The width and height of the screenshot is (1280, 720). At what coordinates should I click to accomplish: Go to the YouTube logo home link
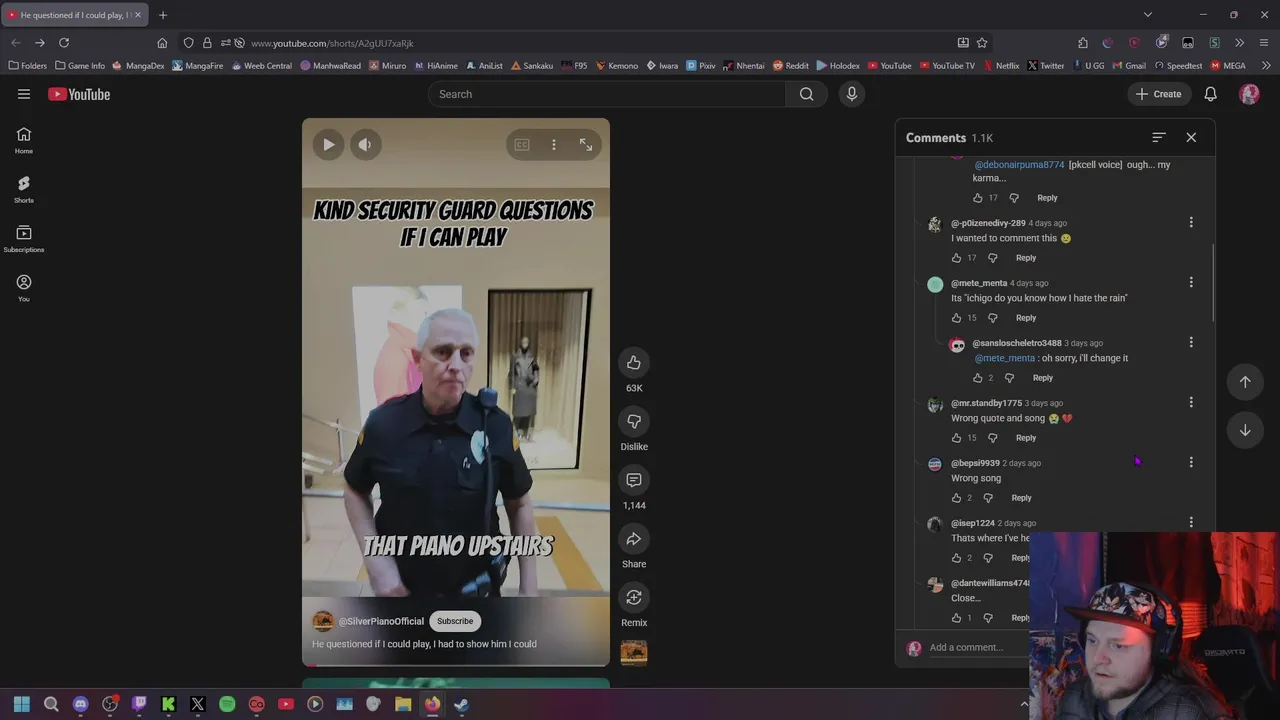[x=79, y=94]
